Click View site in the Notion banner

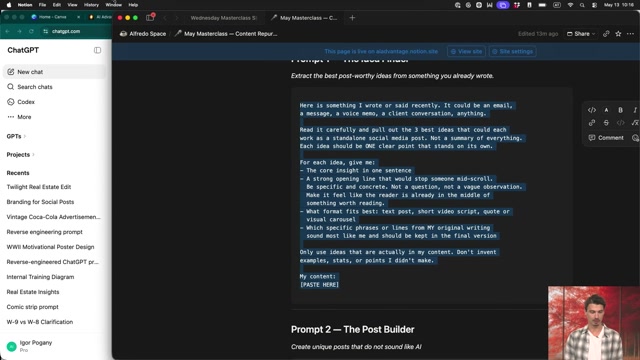coord(466,51)
